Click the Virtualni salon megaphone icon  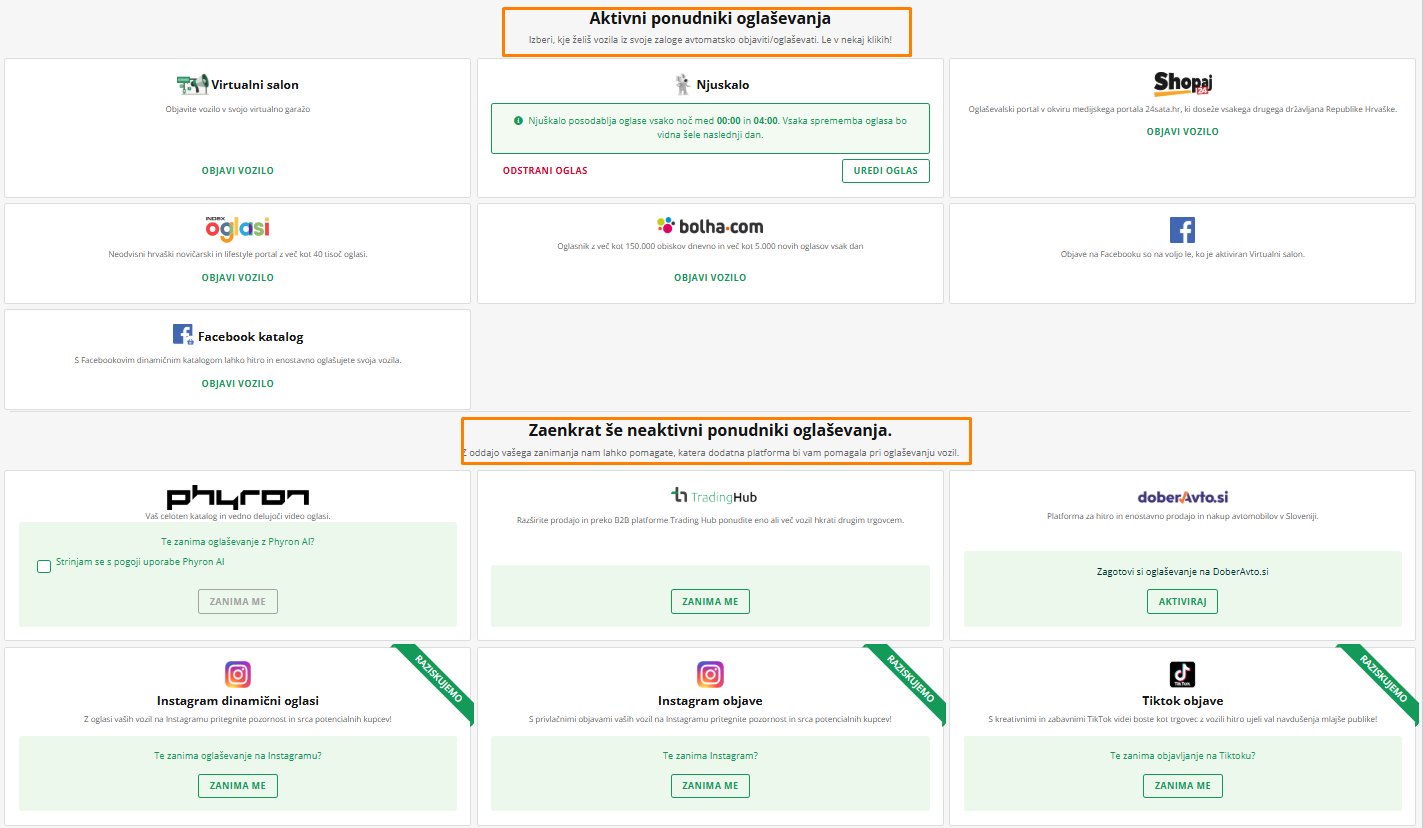(x=192, y=85)
